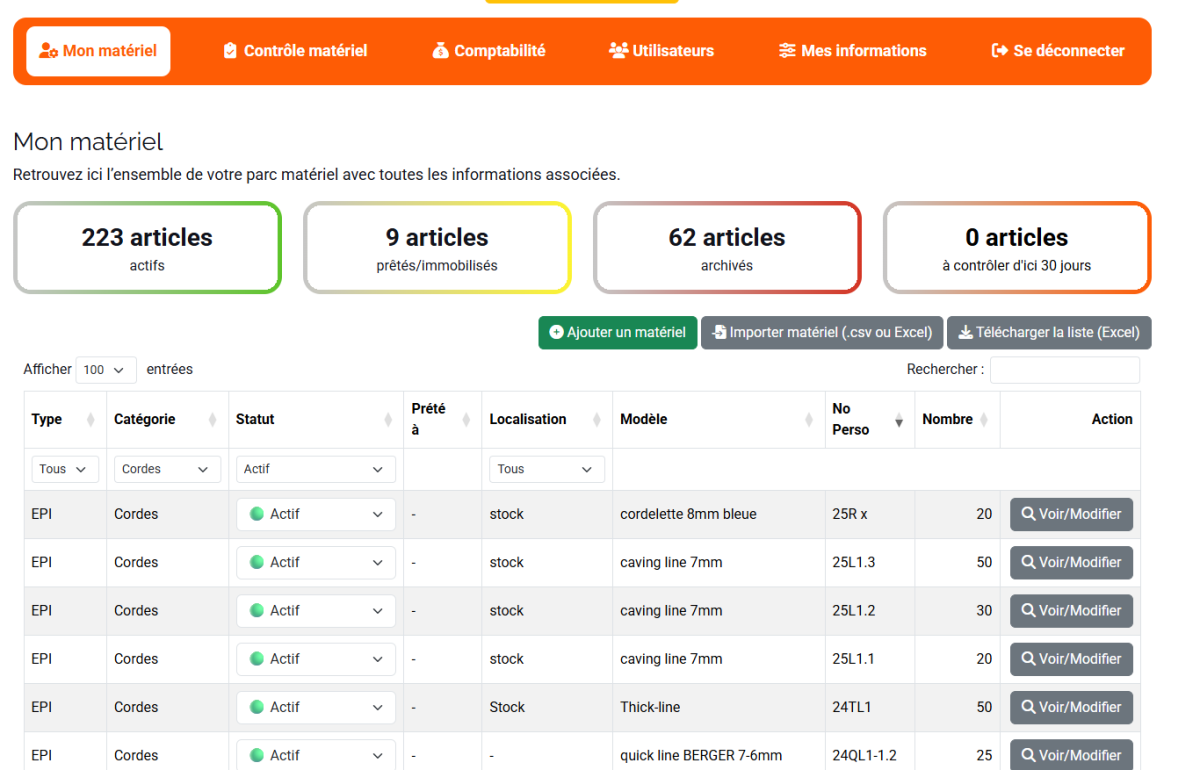Screen dimensions: 1200x770
Task: Sort the table by the Type column arrows
Action: click(x=91, y=420)
